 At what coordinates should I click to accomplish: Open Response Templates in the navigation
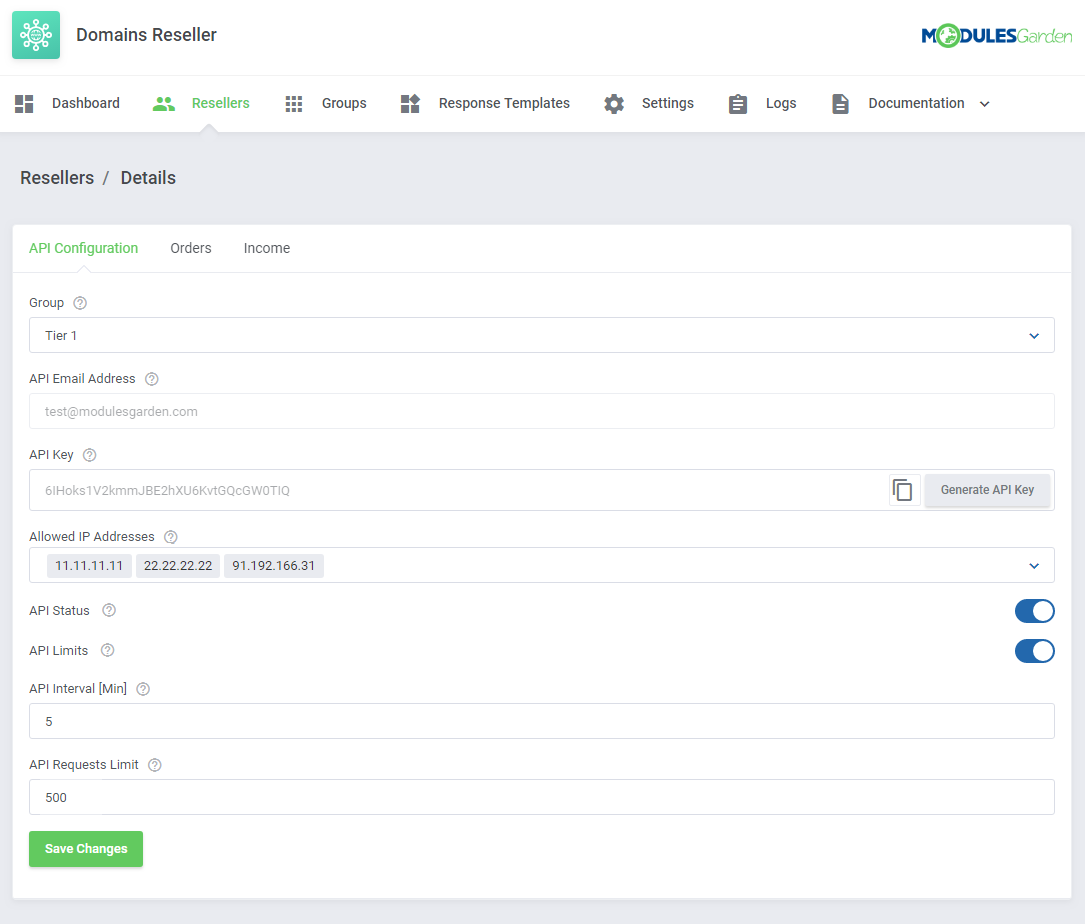[x=504, y=104]
